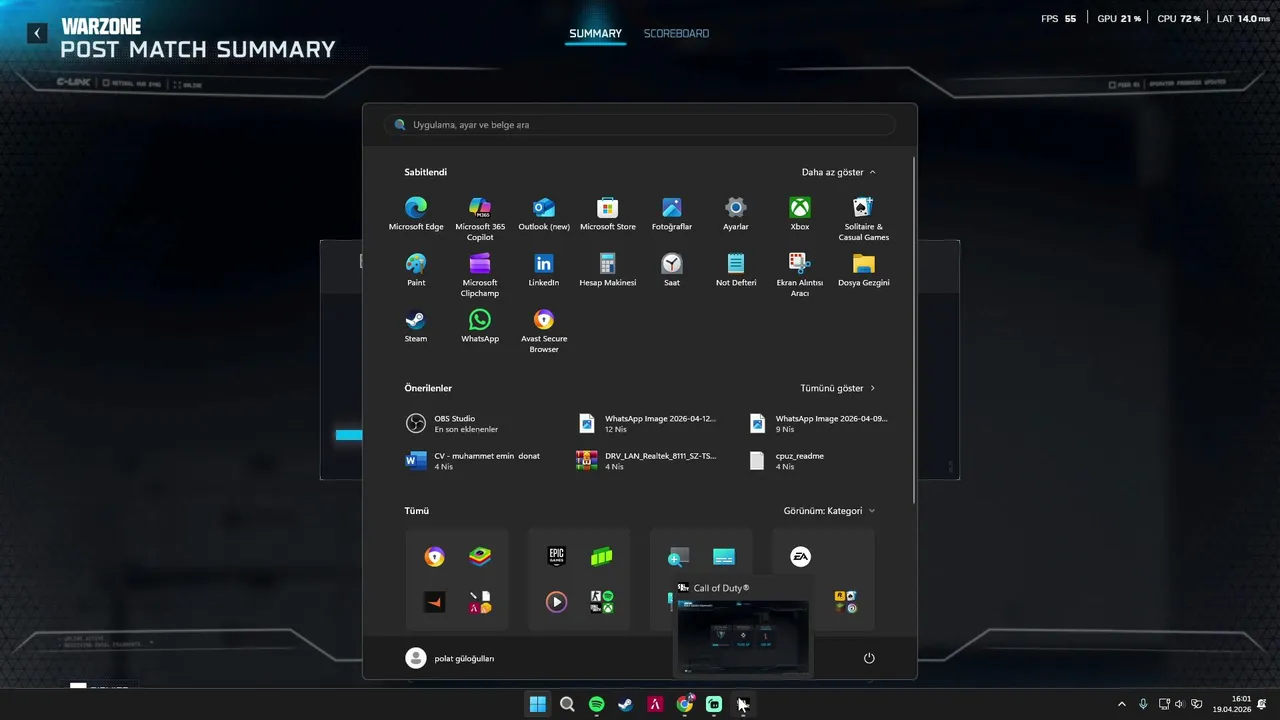Launch Paint from pinned apps

(416, 270)
